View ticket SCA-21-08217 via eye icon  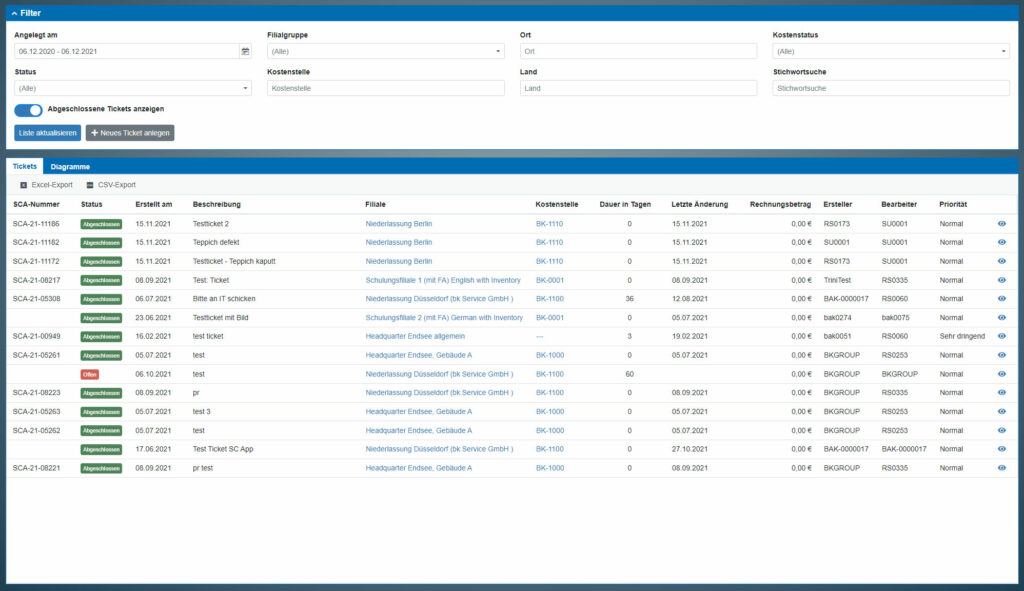(1002, 280)
